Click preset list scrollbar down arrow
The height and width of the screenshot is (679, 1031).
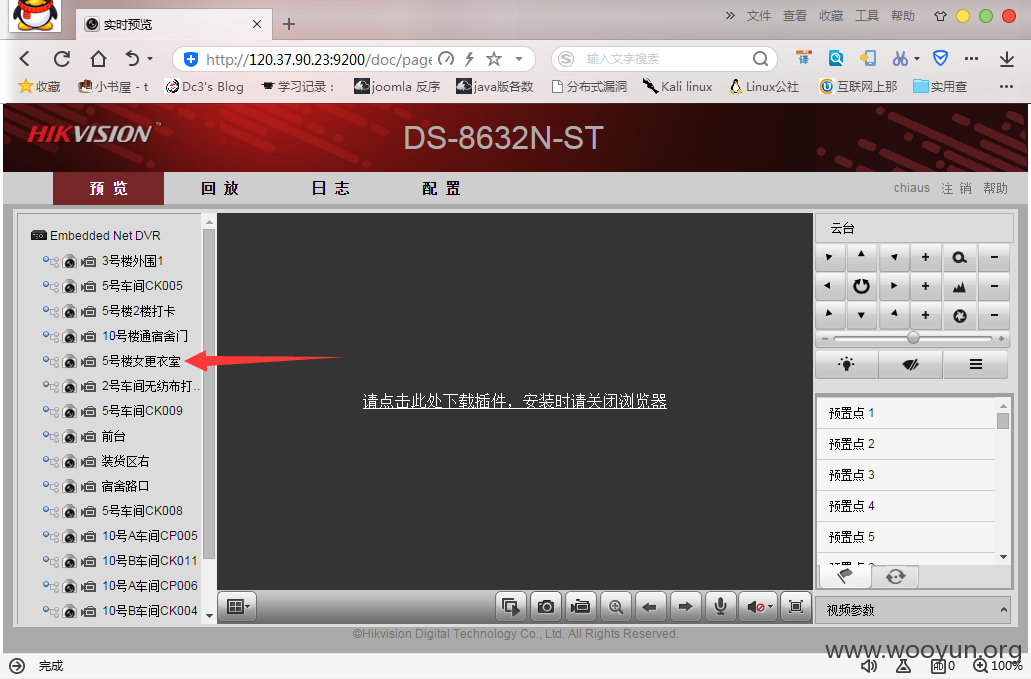1003,557
